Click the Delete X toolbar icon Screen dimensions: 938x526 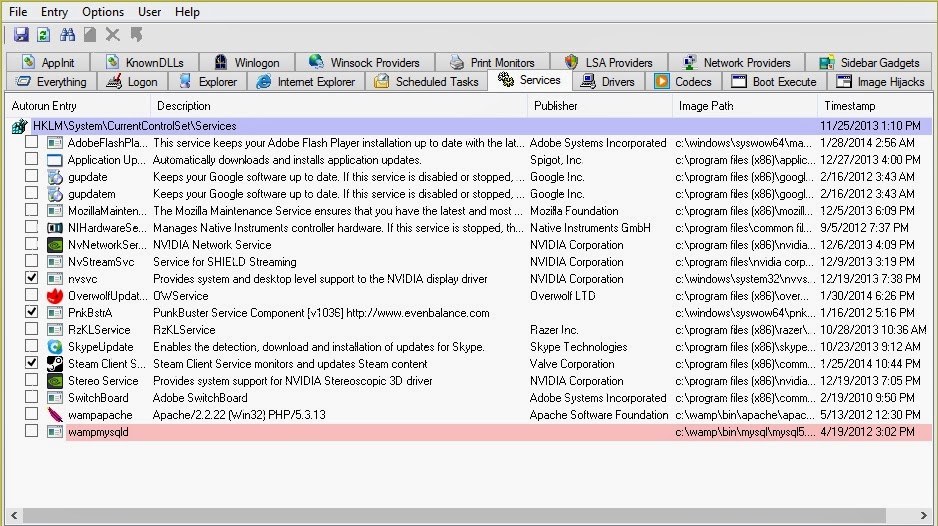coord(112,35)
